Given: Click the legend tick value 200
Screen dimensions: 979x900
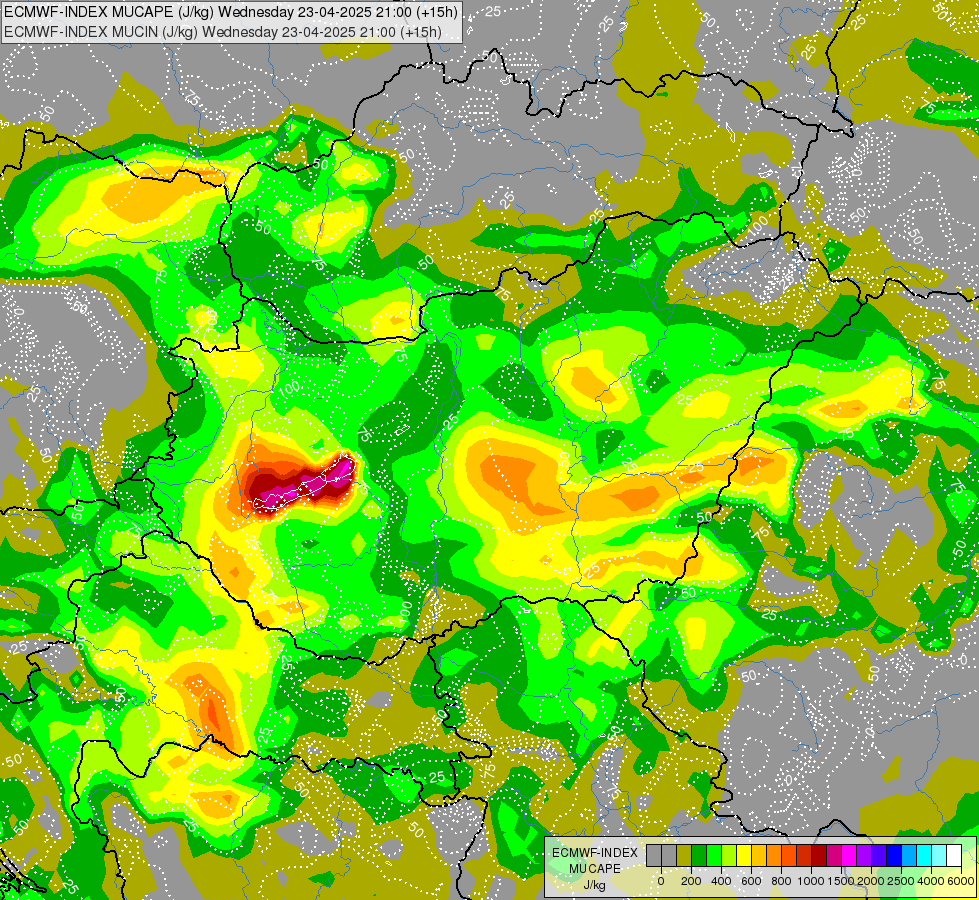Looking at the screenshot, I should [x=691, y=881].
